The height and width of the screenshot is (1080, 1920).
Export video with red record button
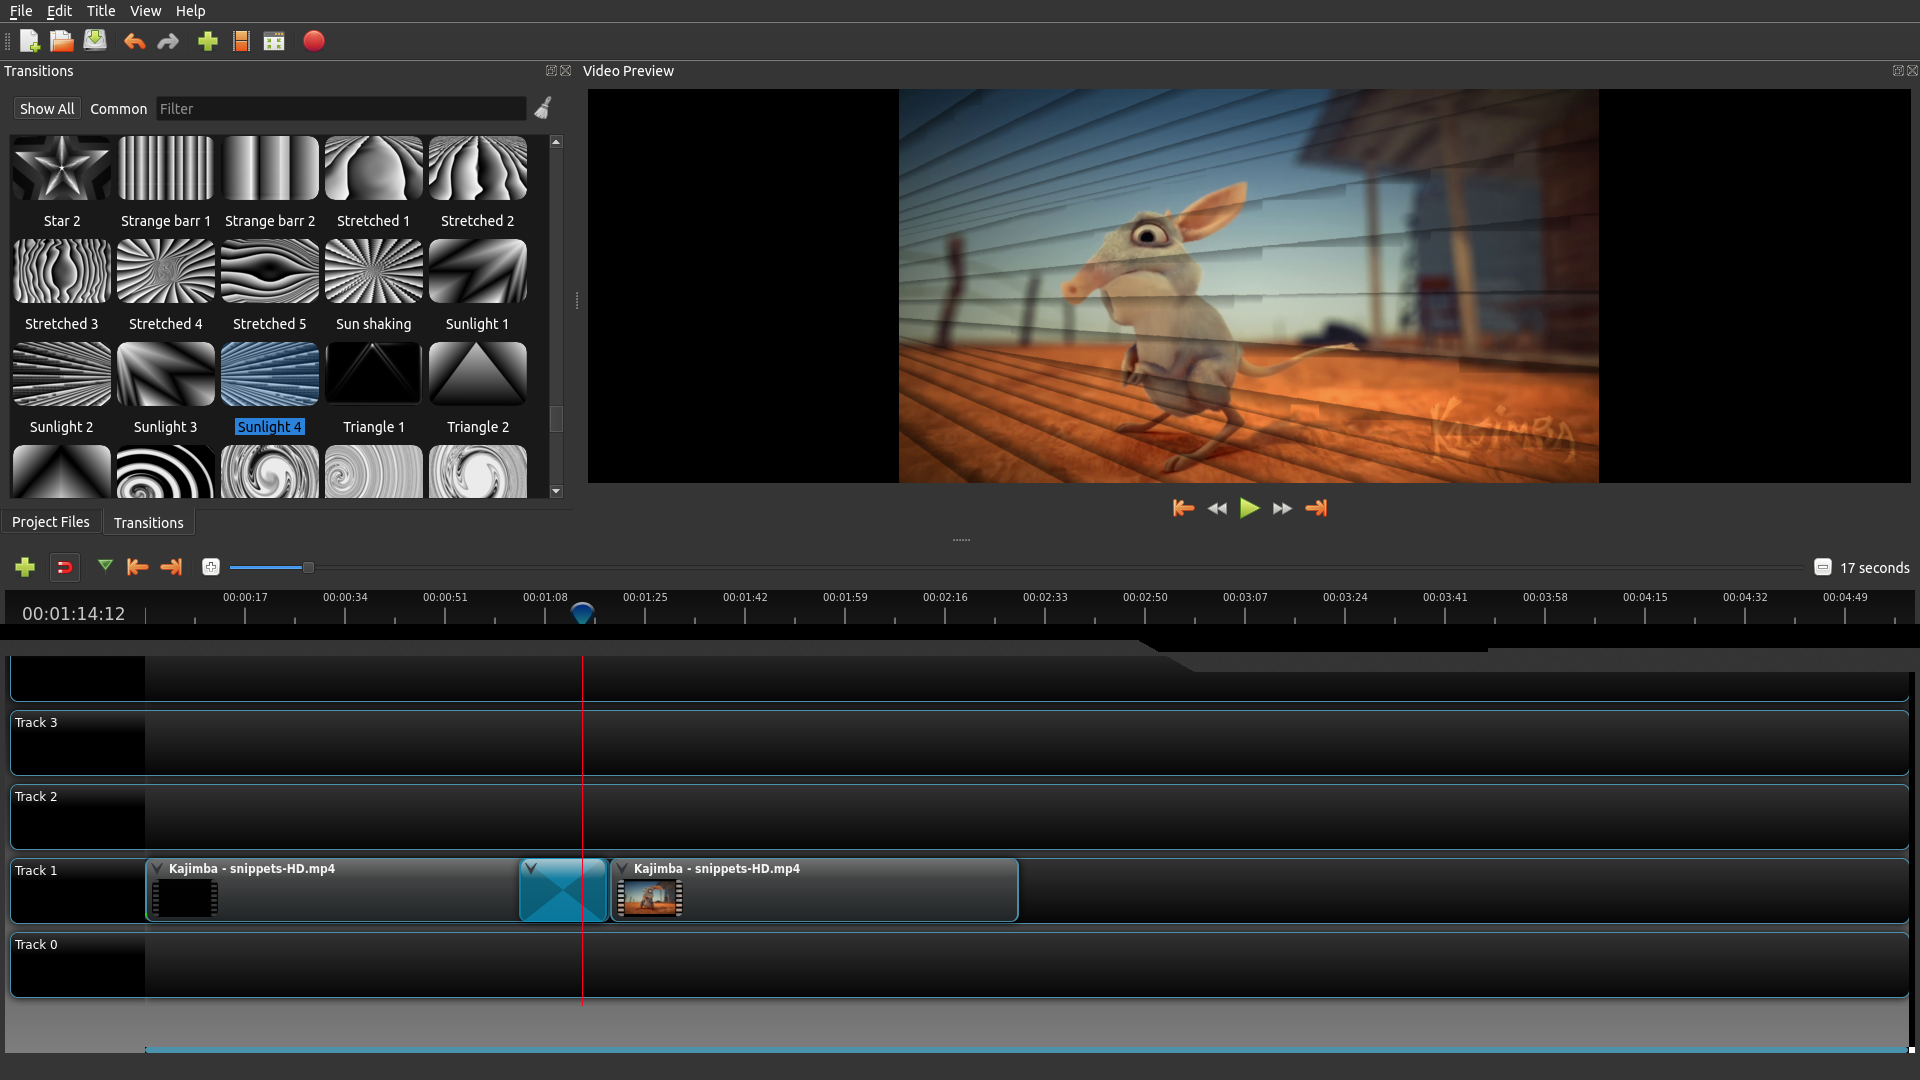[314, 41]
